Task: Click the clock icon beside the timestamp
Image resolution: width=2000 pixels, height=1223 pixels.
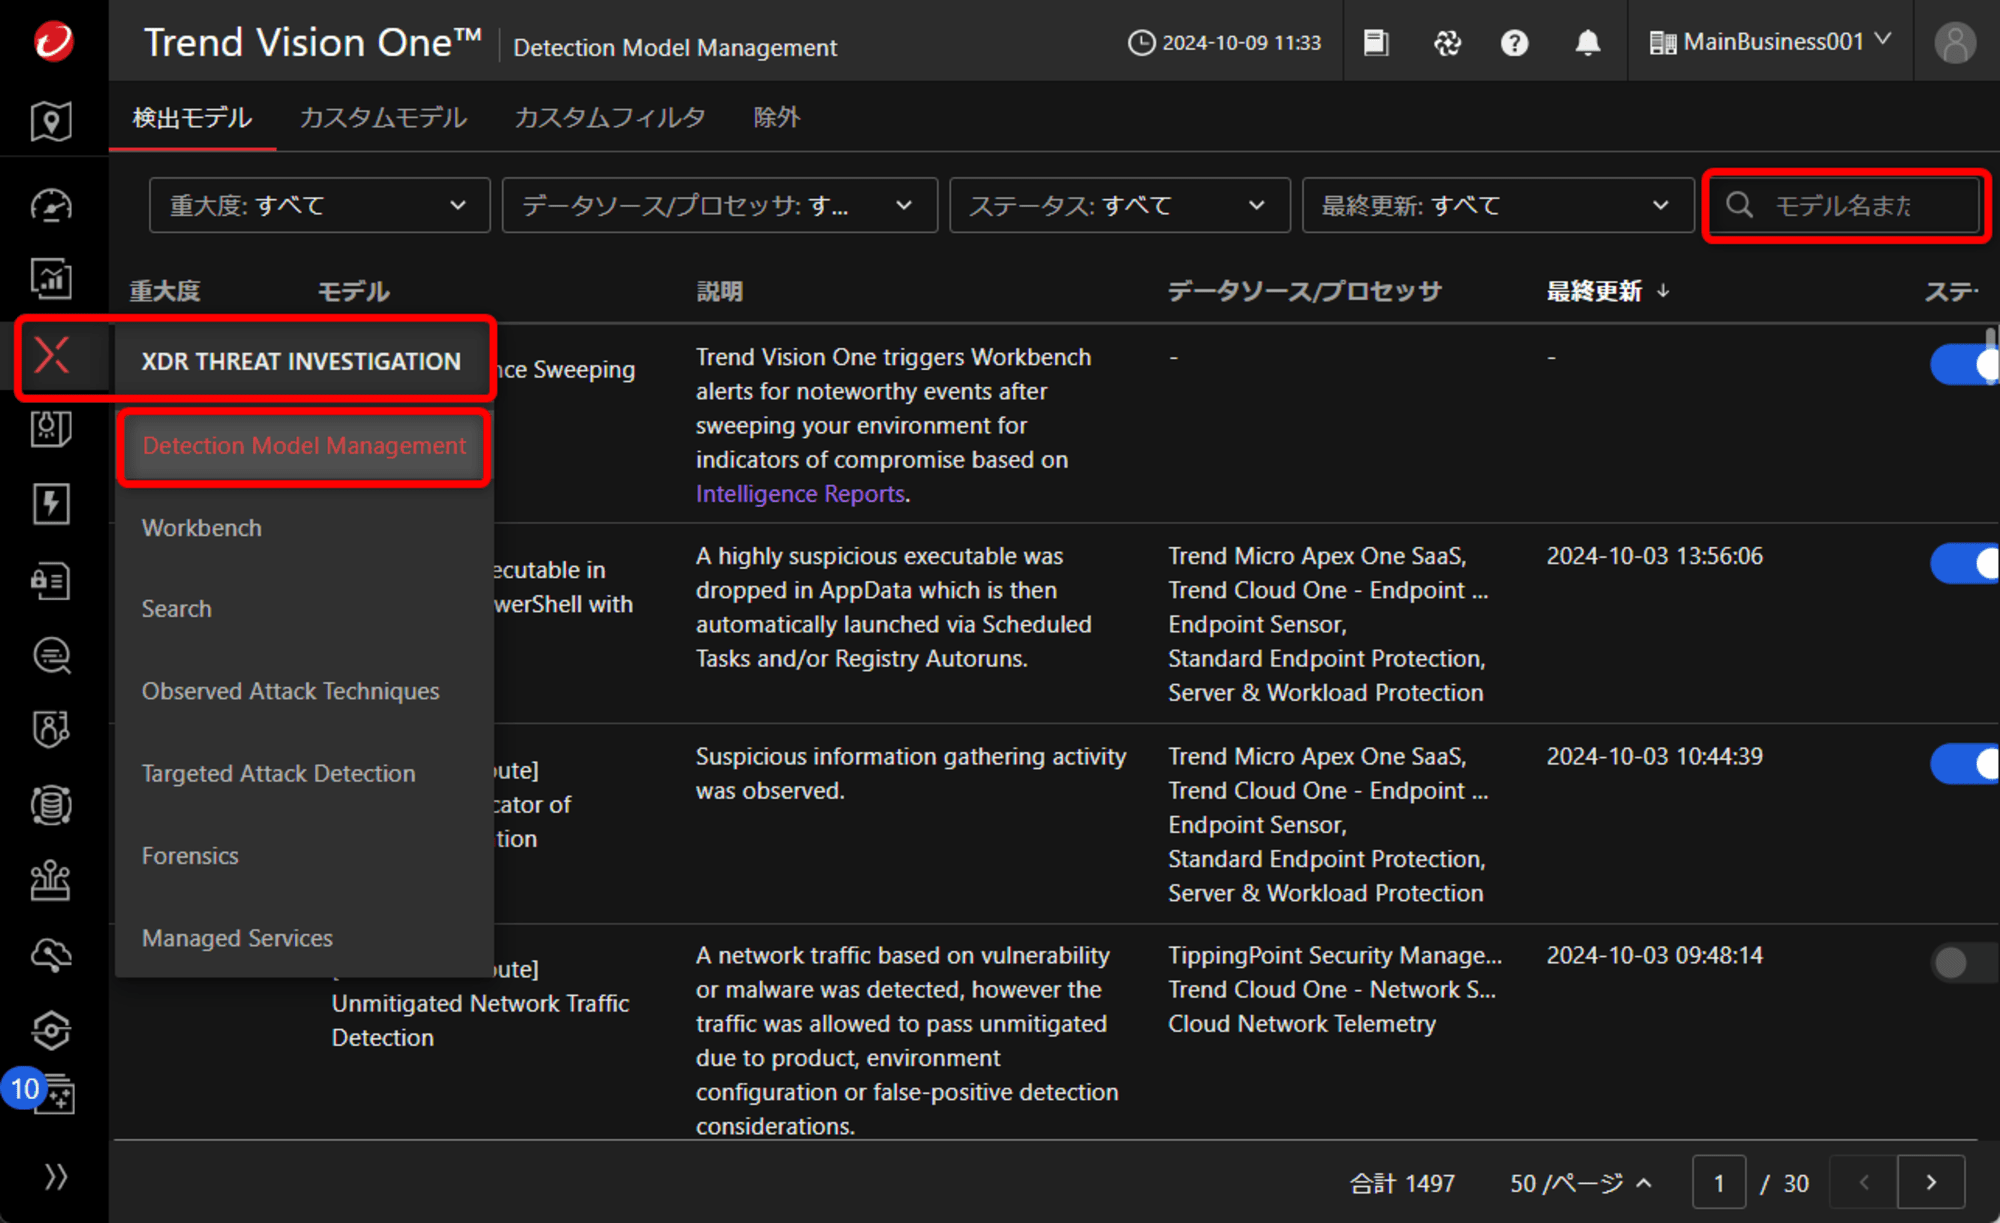Action: 1141,43
